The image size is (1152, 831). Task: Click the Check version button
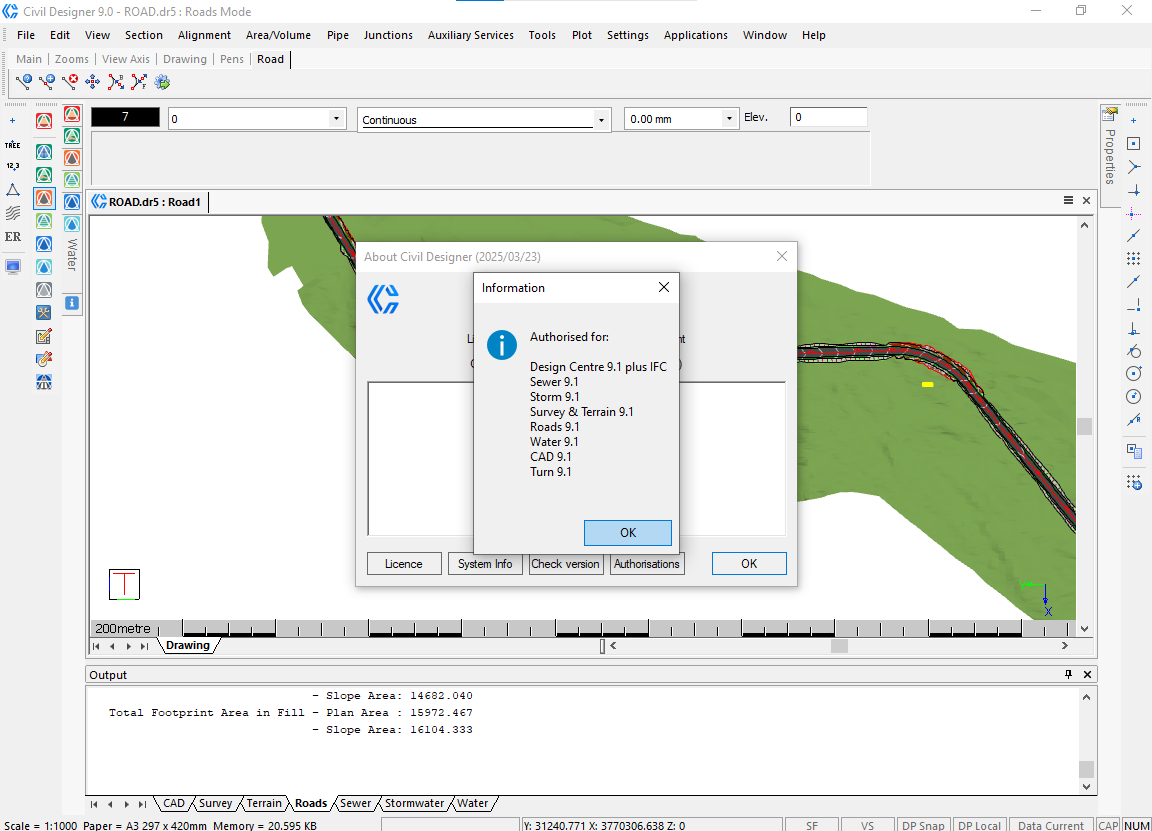[x=566, y=564]
